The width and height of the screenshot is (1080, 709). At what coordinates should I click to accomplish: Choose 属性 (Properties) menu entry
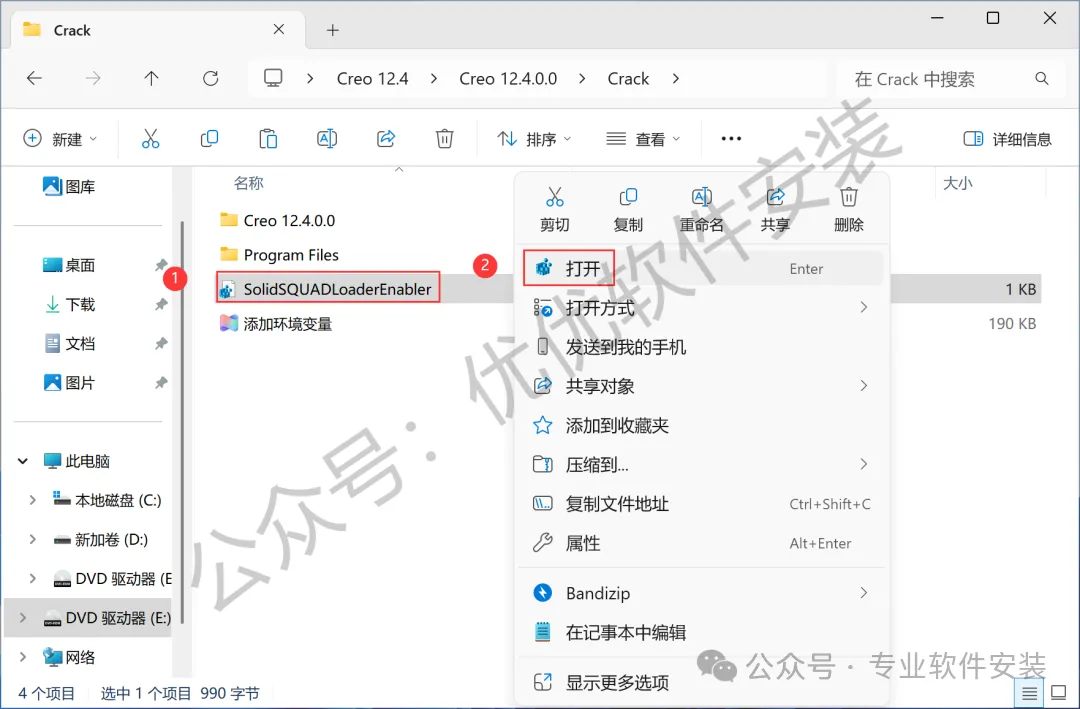click(x=702, y=543)
